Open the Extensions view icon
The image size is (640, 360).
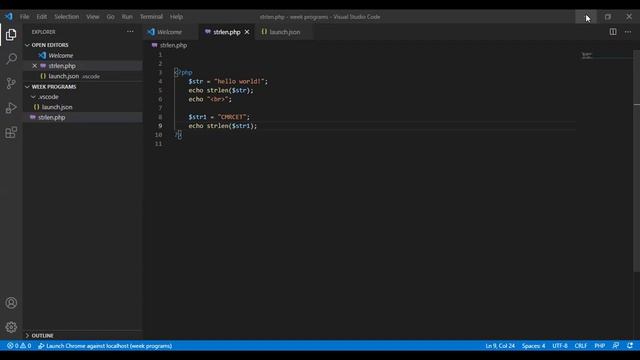[x=11, y=132]
